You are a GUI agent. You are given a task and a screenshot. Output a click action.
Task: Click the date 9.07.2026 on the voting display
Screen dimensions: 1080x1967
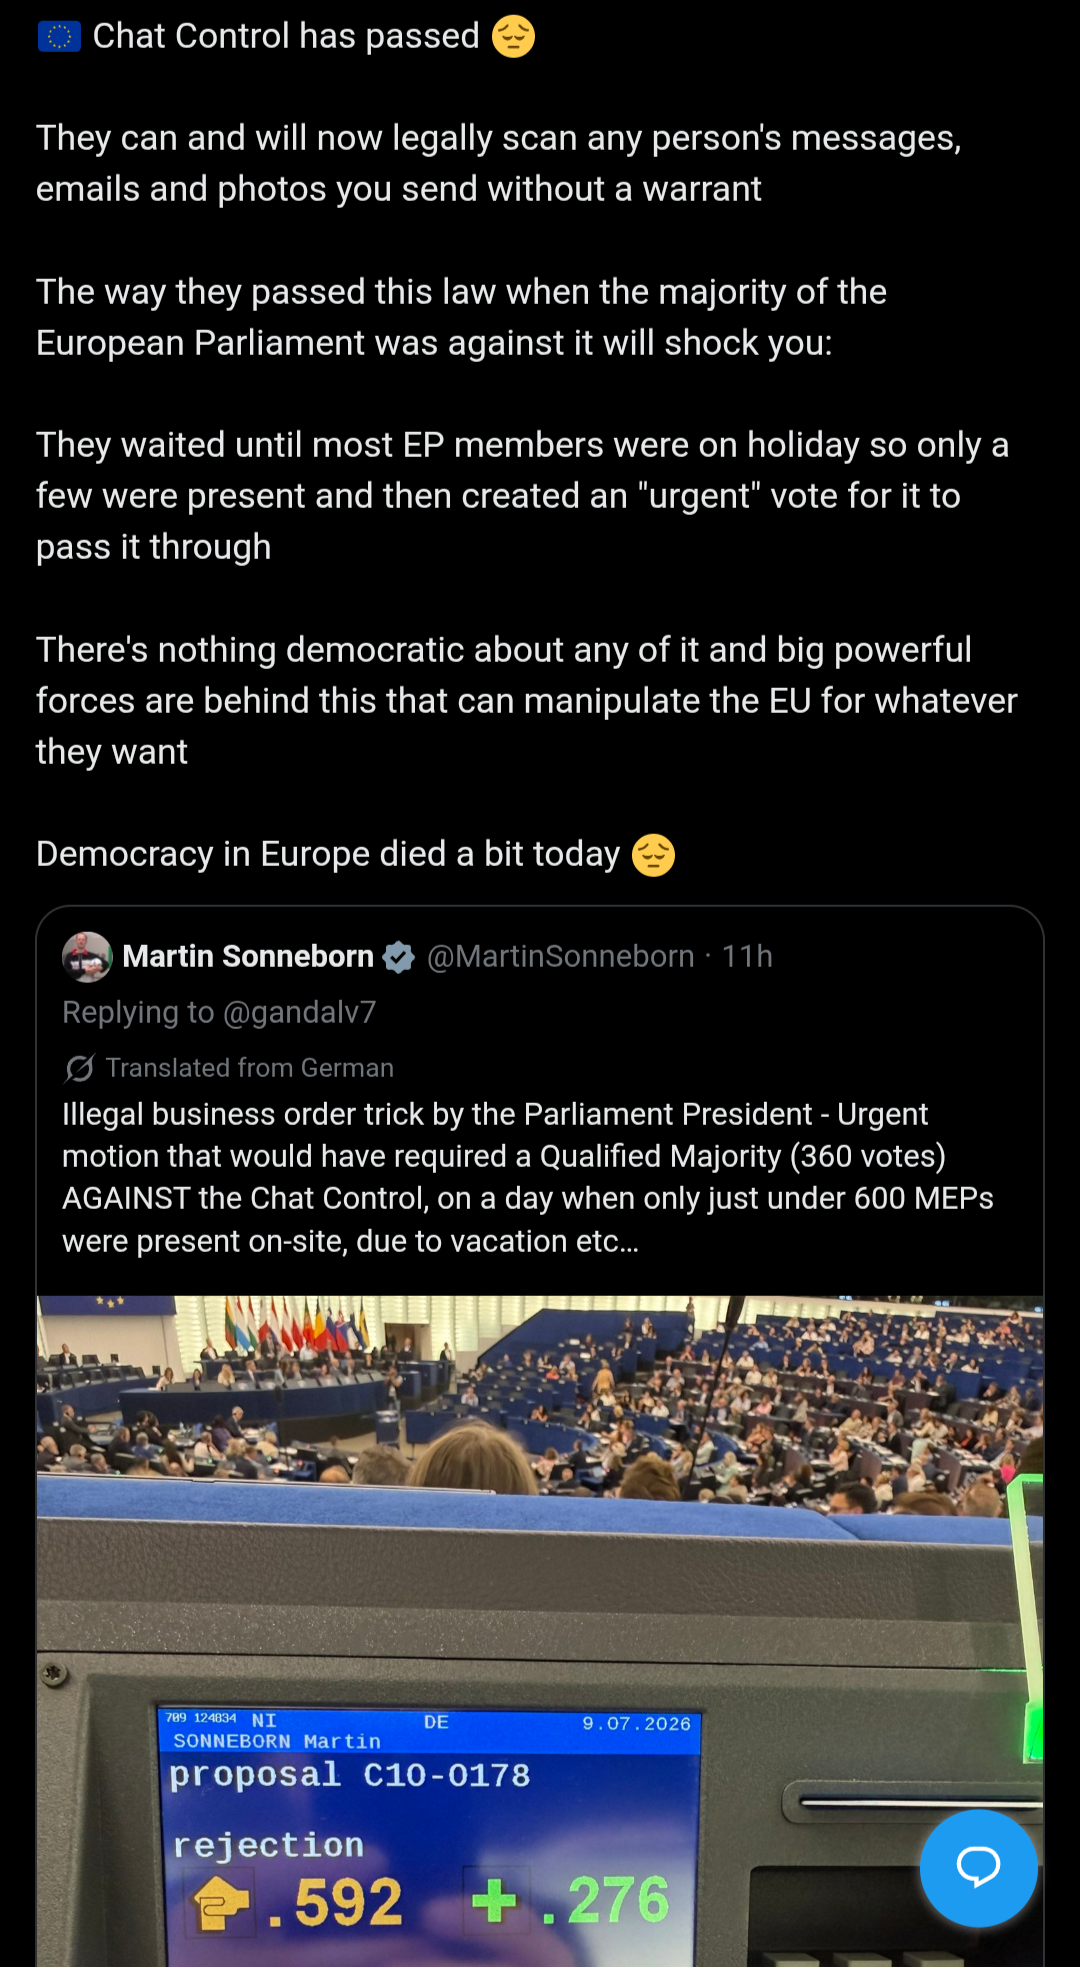click(x=637, y=1723)
